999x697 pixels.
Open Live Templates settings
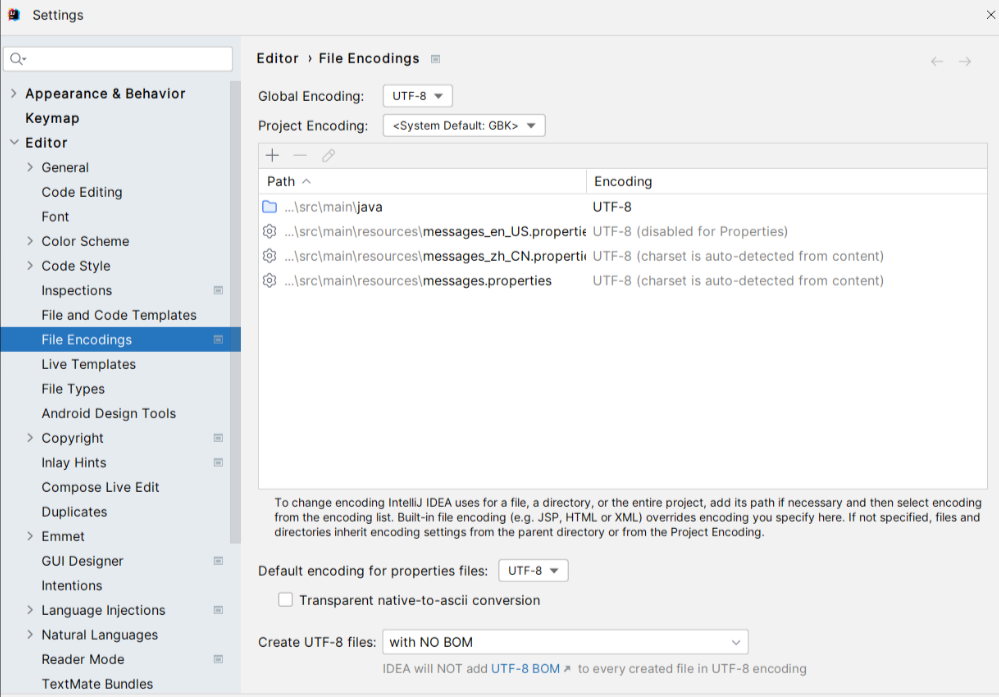click(x=89, y=364)
